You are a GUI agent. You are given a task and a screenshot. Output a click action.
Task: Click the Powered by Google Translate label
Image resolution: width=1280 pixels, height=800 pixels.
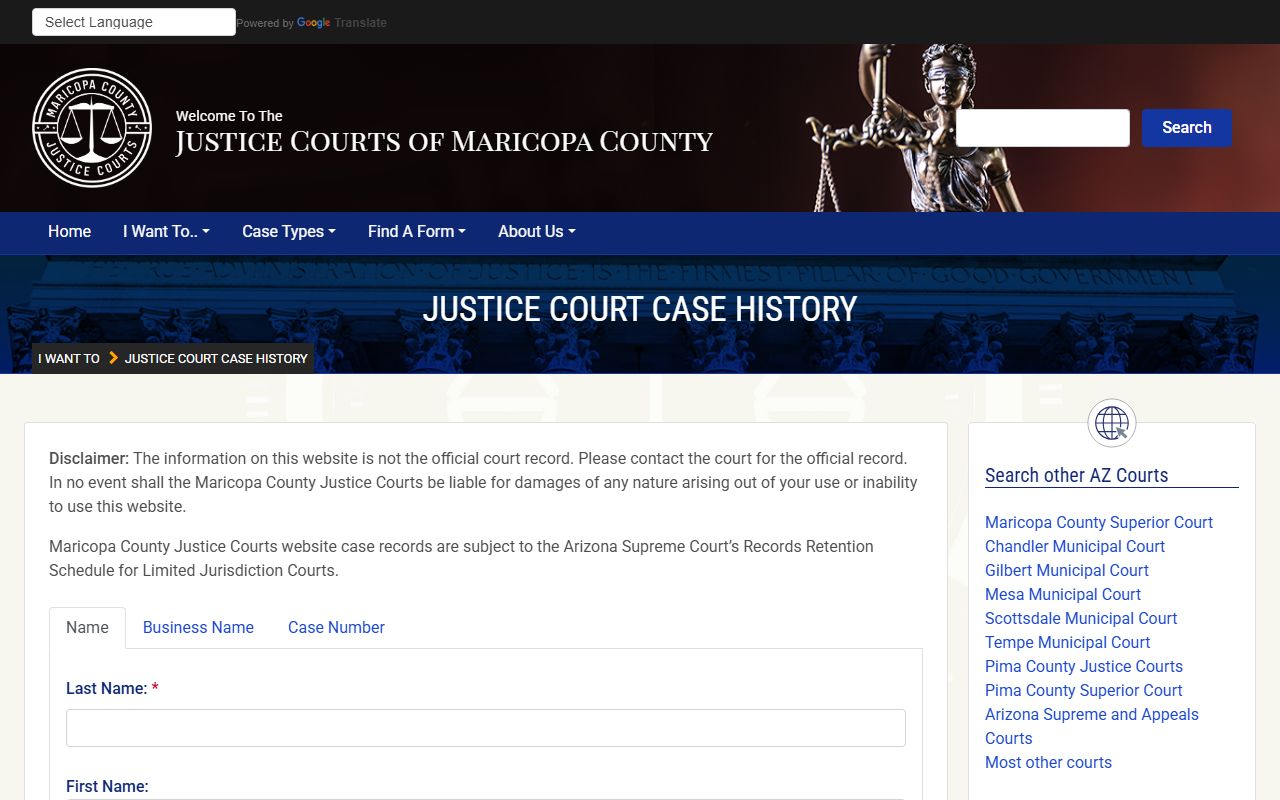(x=312, y=23)
